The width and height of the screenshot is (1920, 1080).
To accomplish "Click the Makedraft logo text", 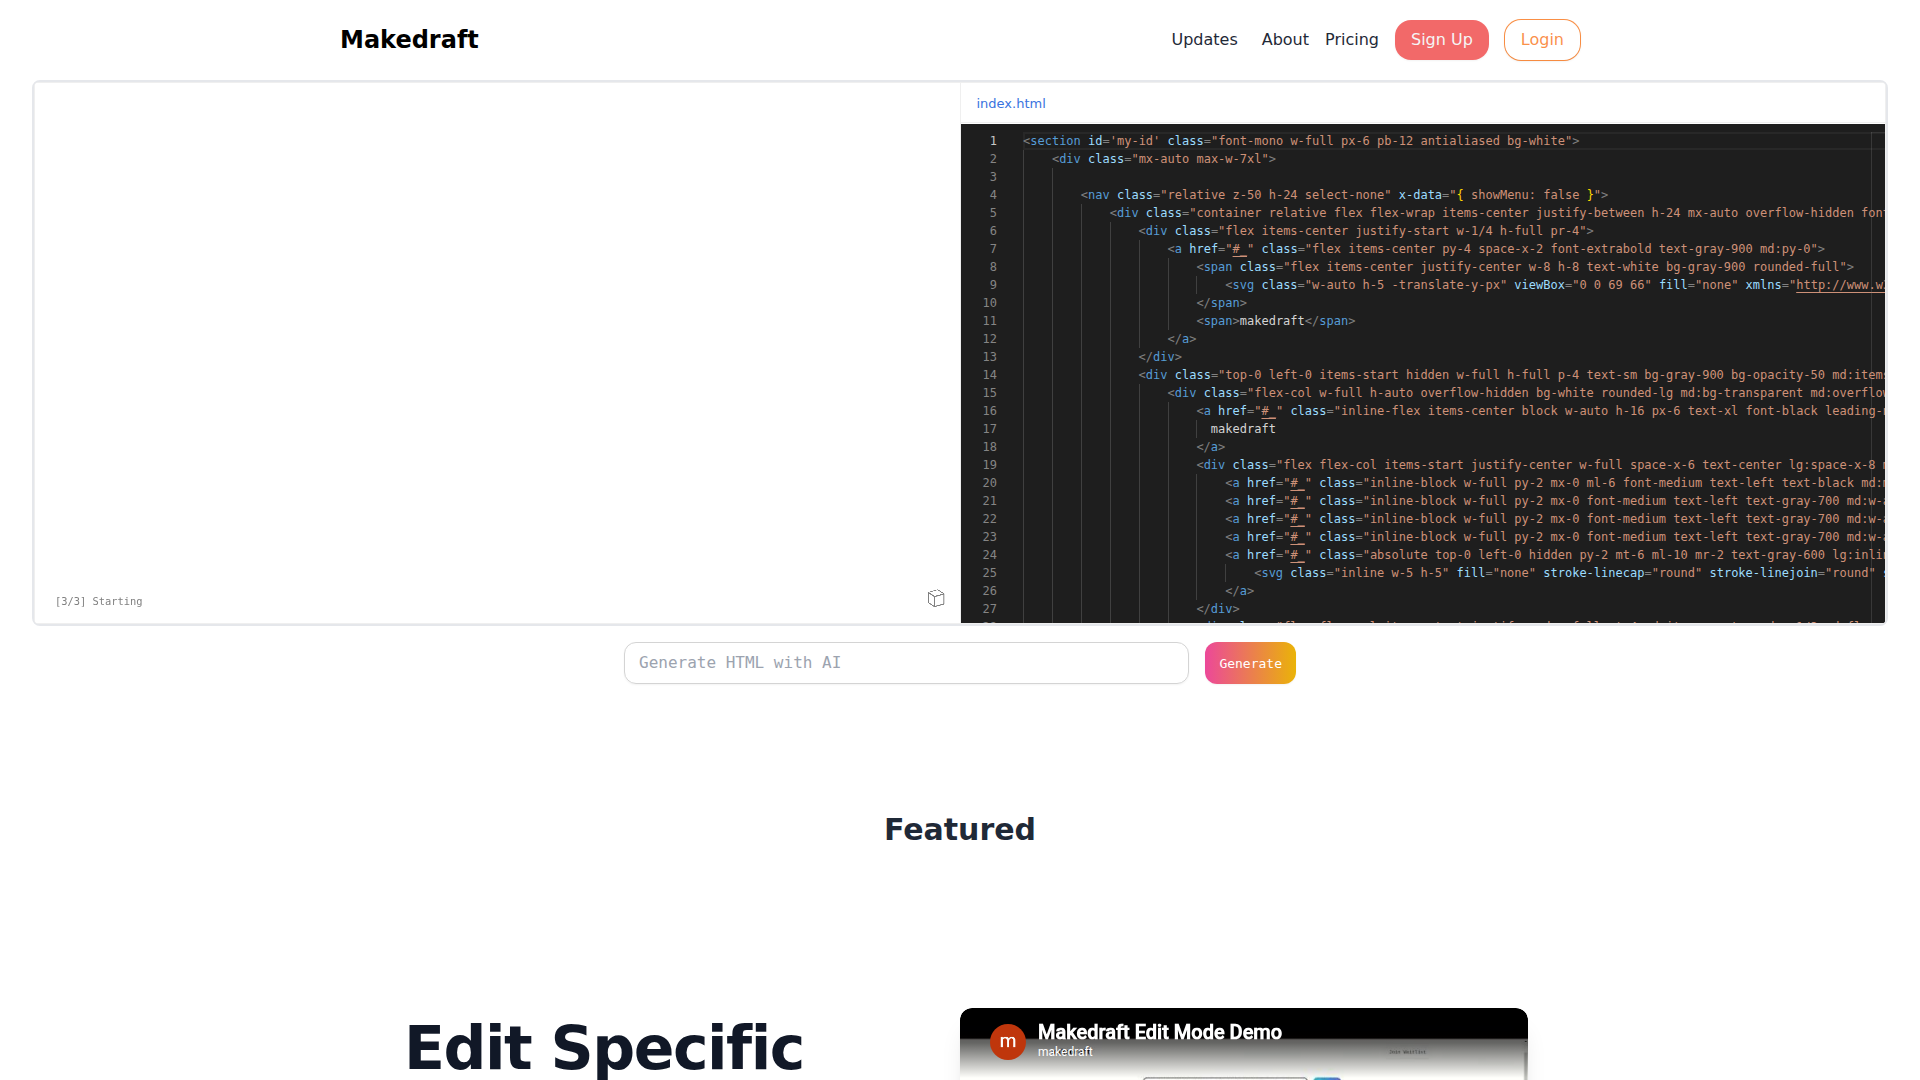I will coord(409,40).
